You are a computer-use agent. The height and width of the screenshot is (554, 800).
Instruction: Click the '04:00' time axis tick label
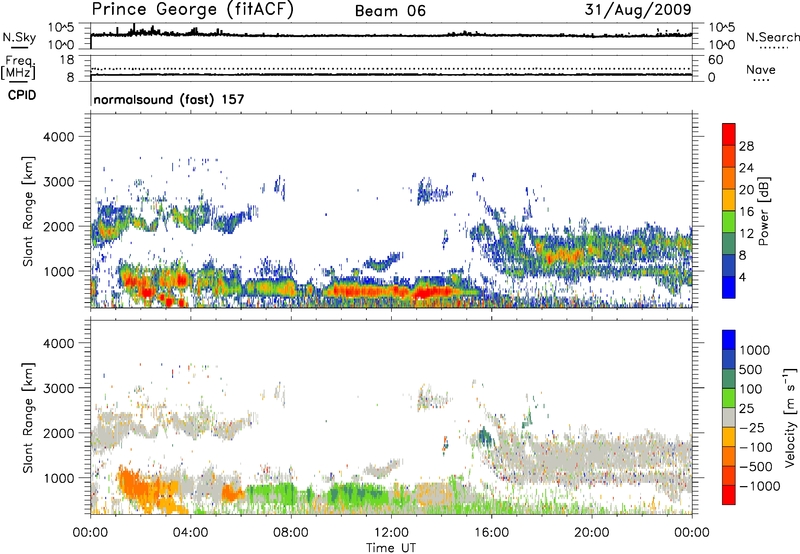pyautogui.click(x=190, y=533)
